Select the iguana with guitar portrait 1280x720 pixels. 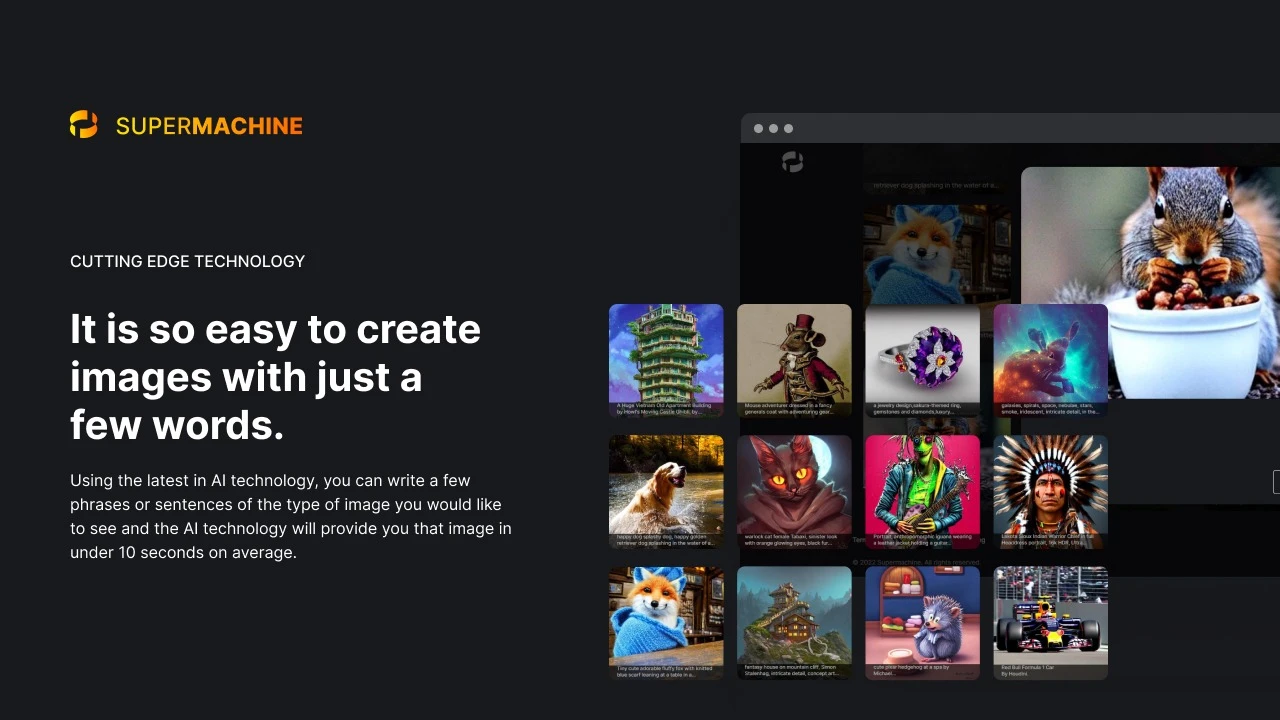click(x=922, y=491)
